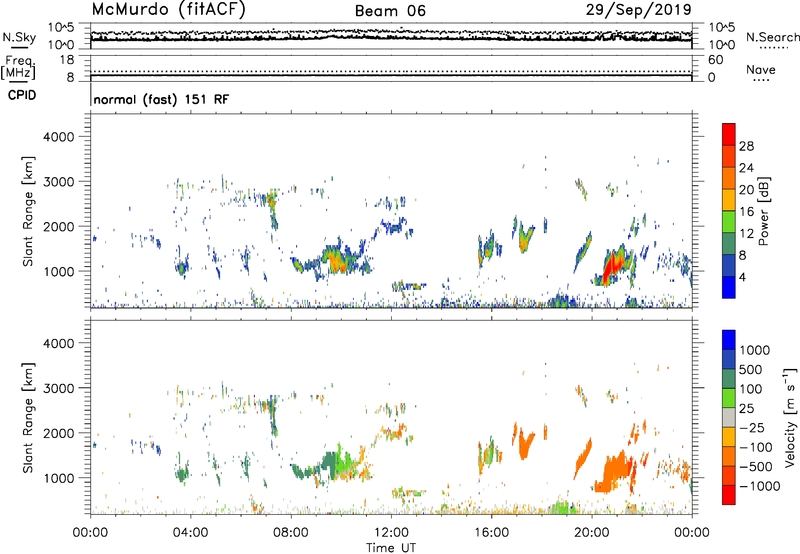Click velocity panel 'Slant Range [km]' label
Screen dimensions: 800x554
[28, 417]
